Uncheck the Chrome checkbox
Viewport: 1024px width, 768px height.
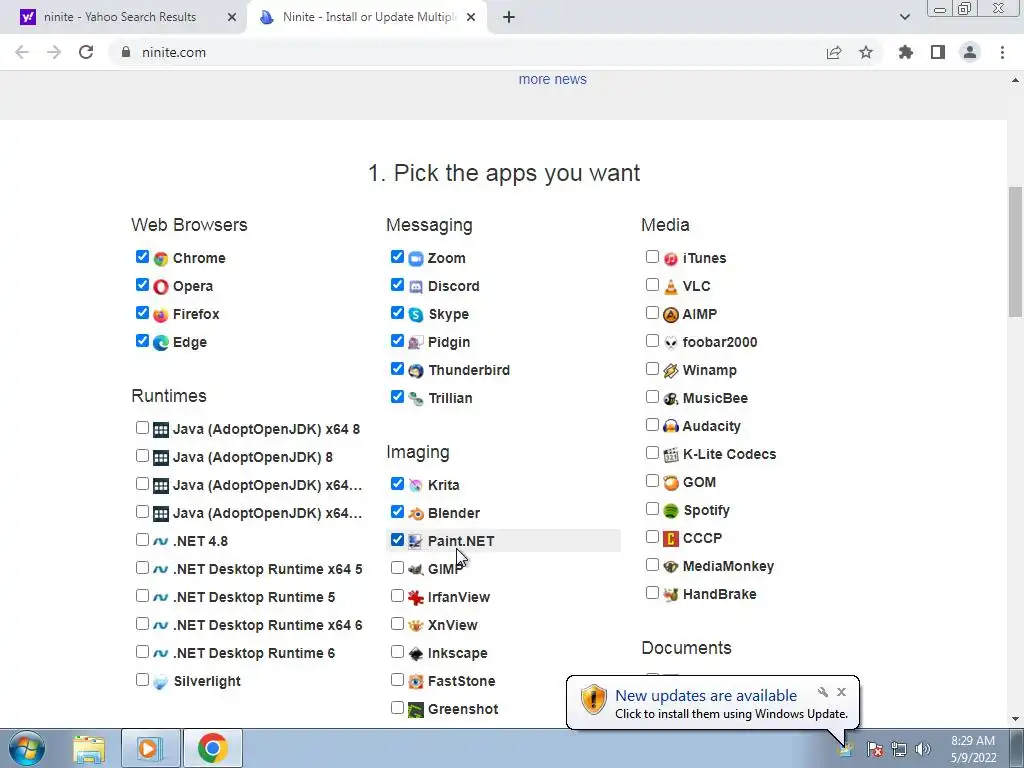142,257
